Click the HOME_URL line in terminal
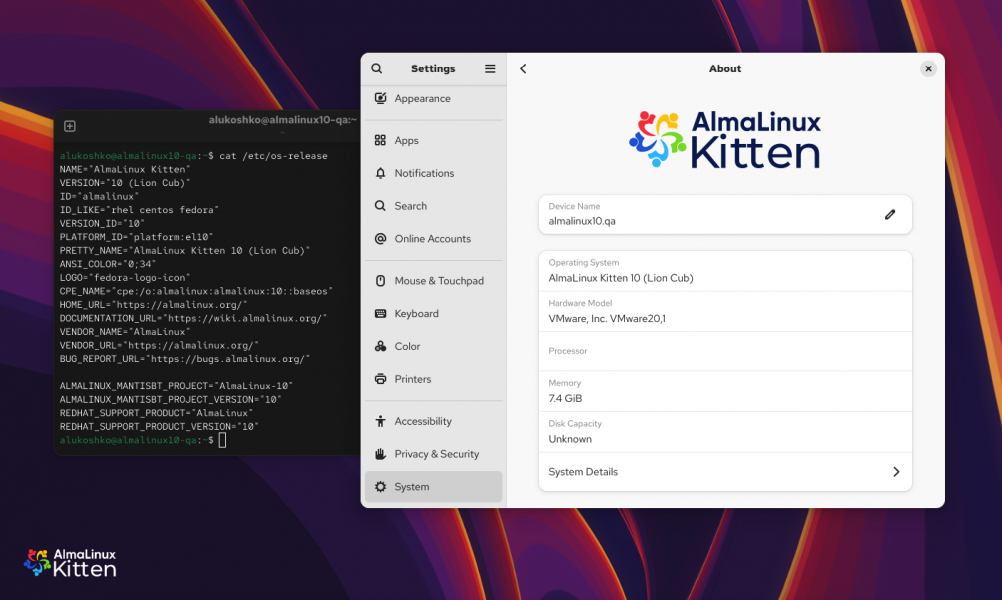 coord(153,305)
